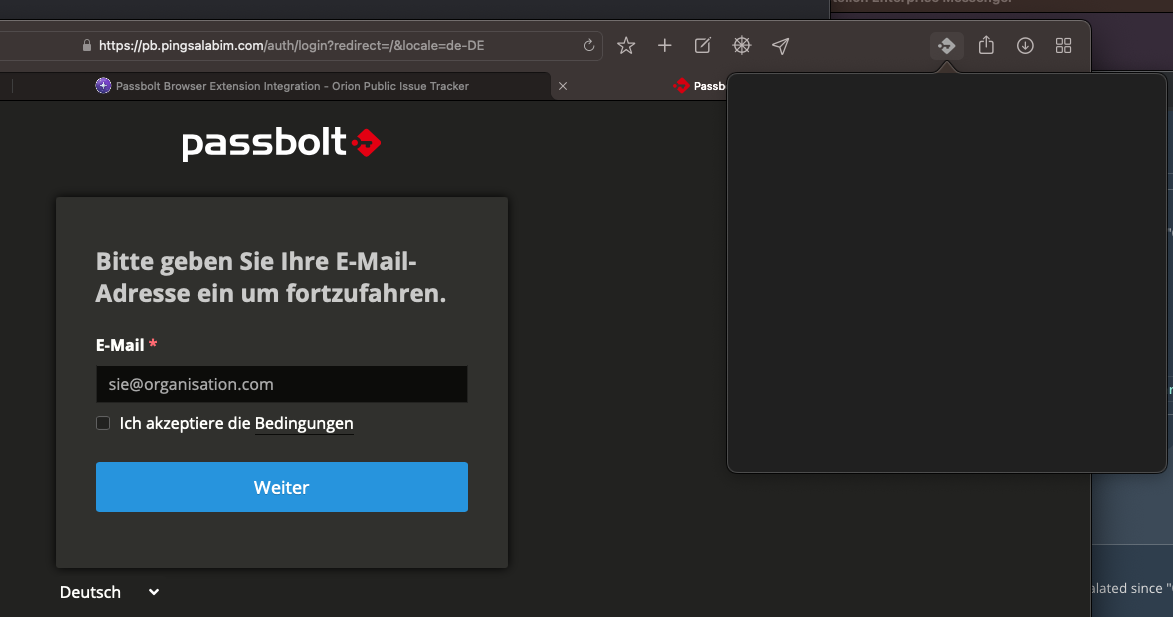Focus the E-Mail input field

281,384
